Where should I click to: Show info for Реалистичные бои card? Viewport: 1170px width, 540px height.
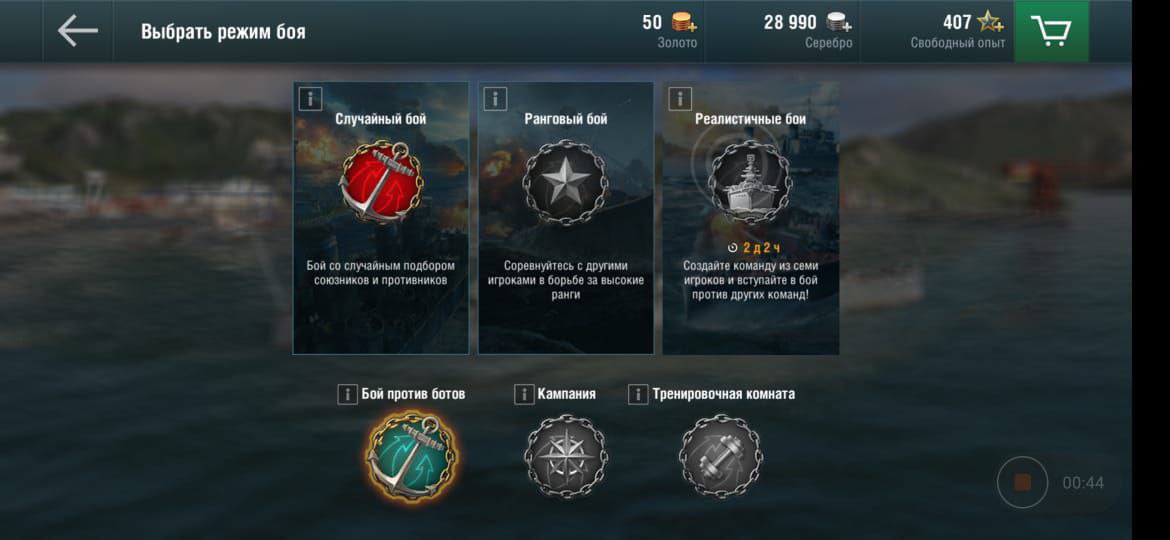[680, 98]
